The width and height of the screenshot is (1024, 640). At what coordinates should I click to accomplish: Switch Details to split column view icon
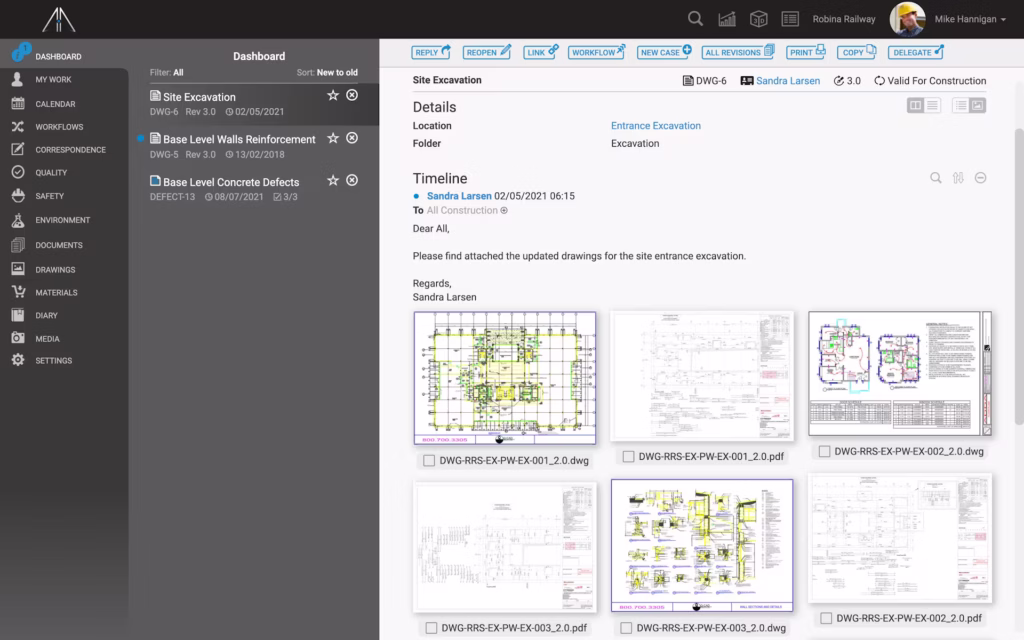pyautogui.click(x=916, y=105)
